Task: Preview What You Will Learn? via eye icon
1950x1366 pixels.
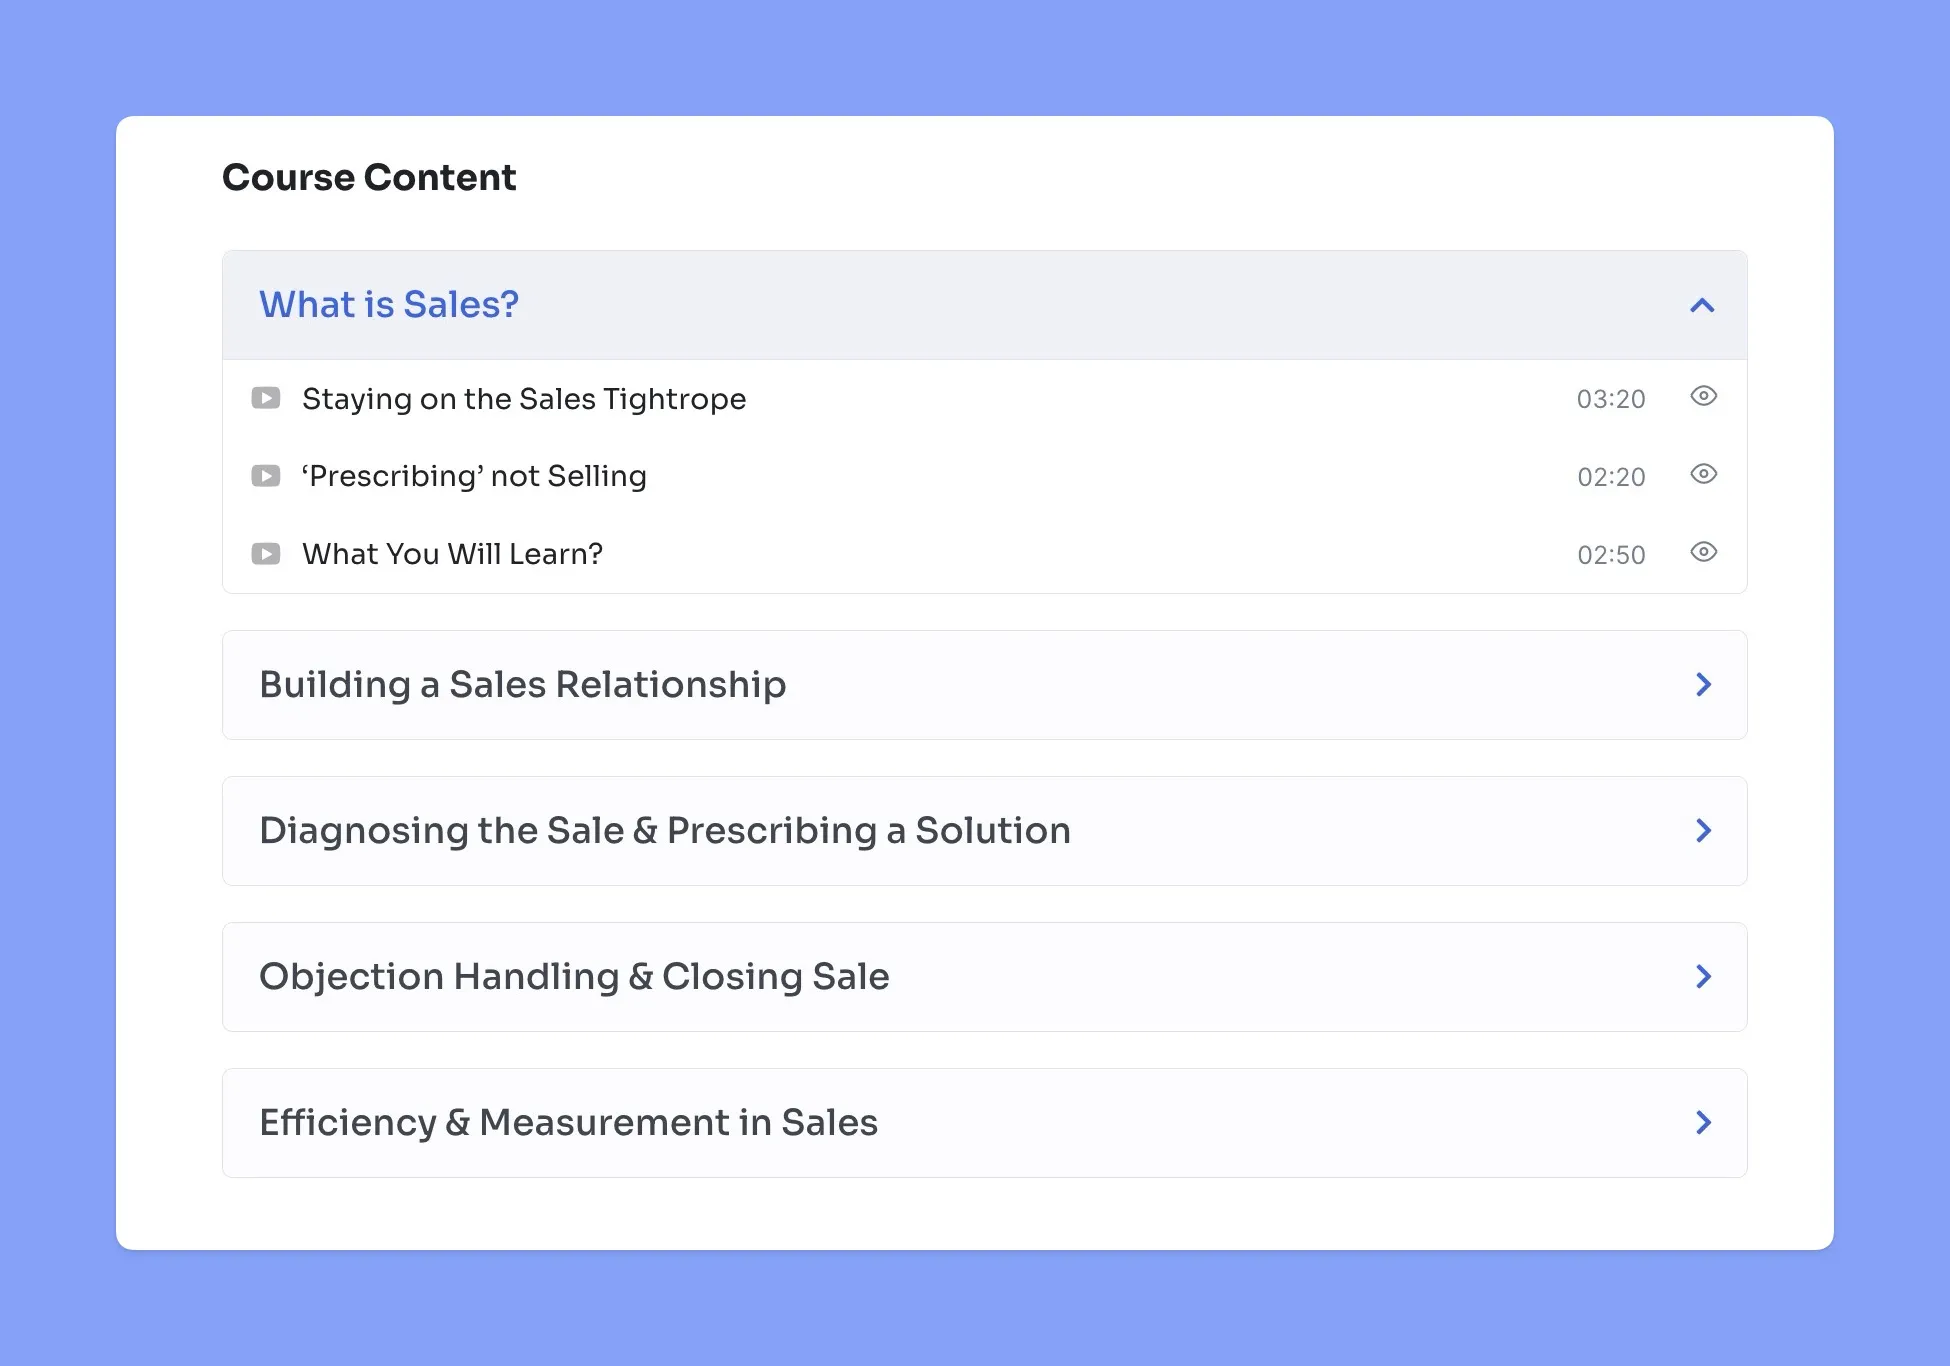Action: click(x=1704, y=552)
